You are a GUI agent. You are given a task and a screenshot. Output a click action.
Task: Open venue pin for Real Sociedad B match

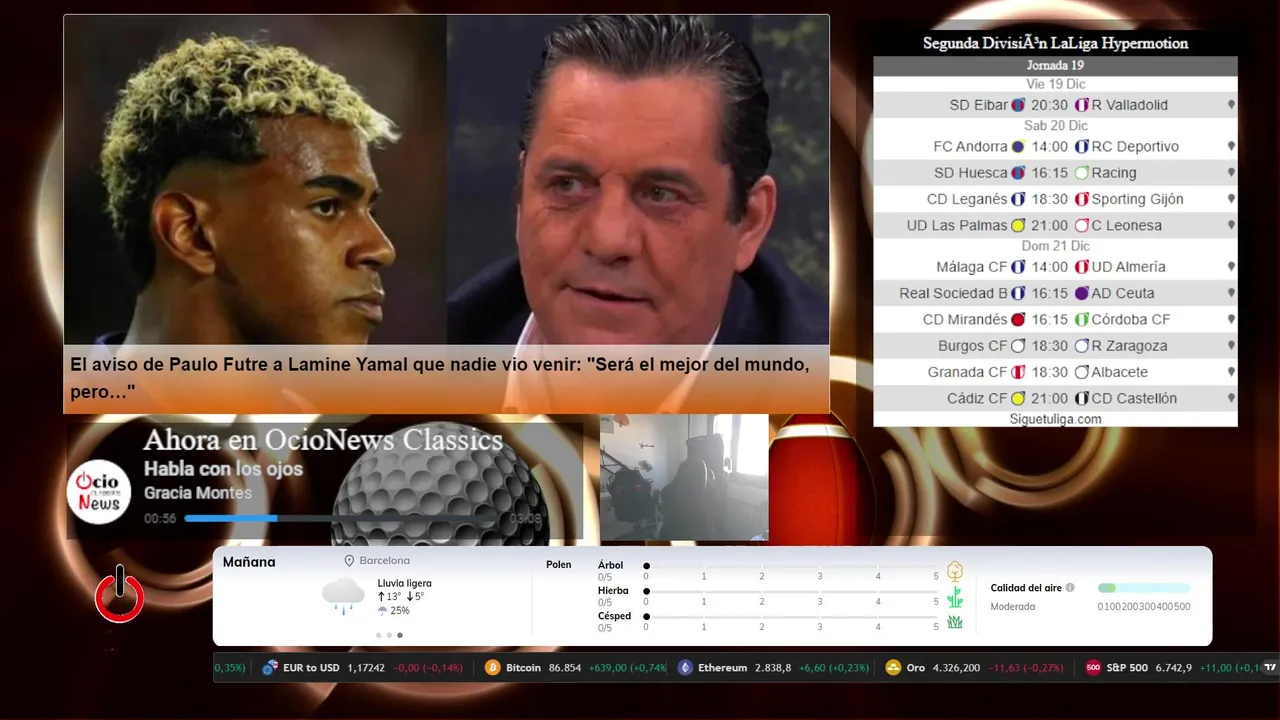click(1231, 293)
